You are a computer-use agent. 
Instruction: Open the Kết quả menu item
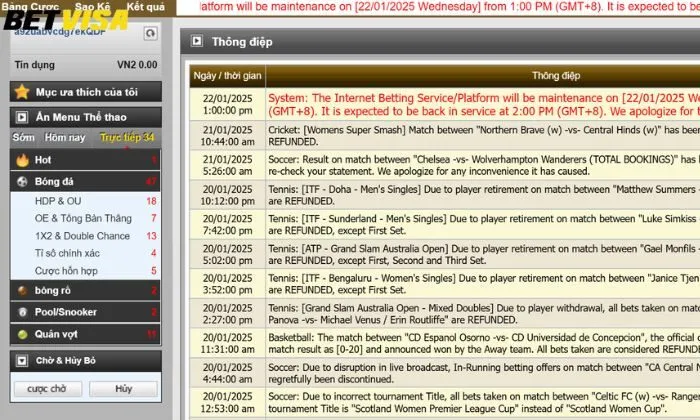click(147, 6)
